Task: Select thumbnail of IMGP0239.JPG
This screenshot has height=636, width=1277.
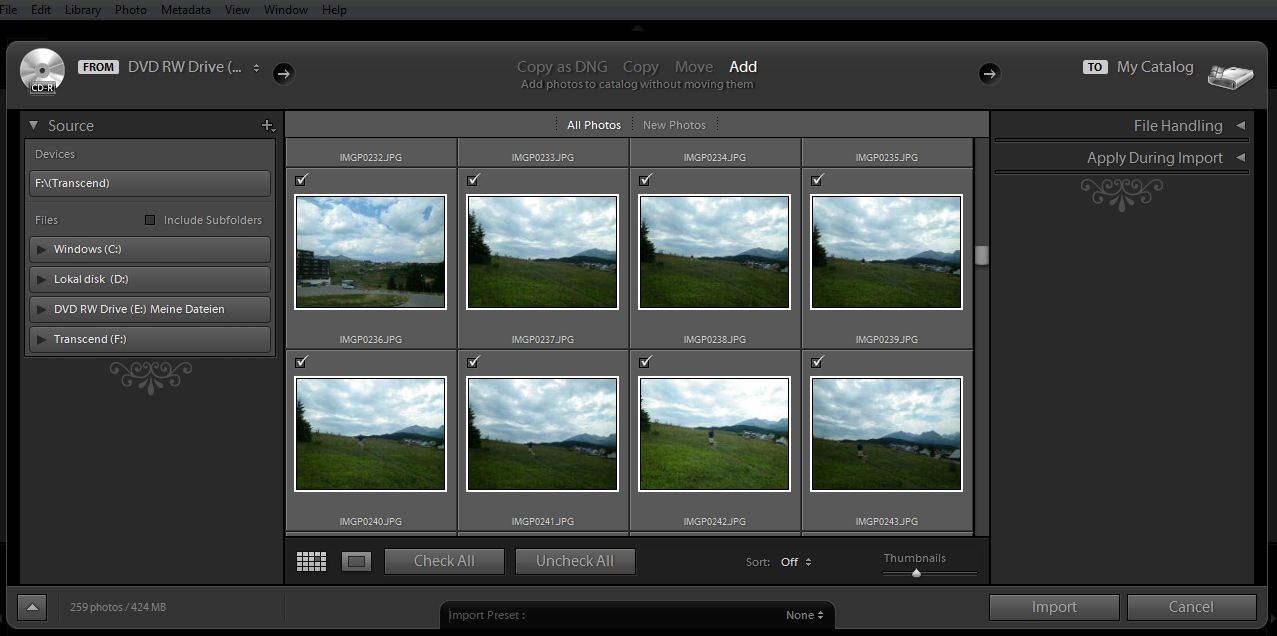Action: [887, 252]
